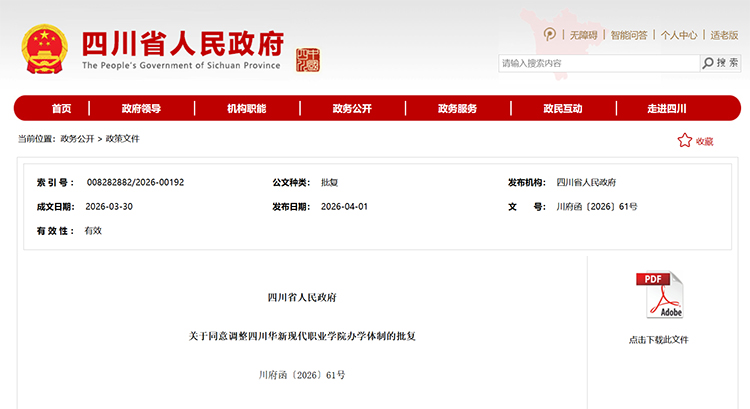Screen dimensions: 750x409
Task: Click the magnifier search icon
Action: (708, 63)
